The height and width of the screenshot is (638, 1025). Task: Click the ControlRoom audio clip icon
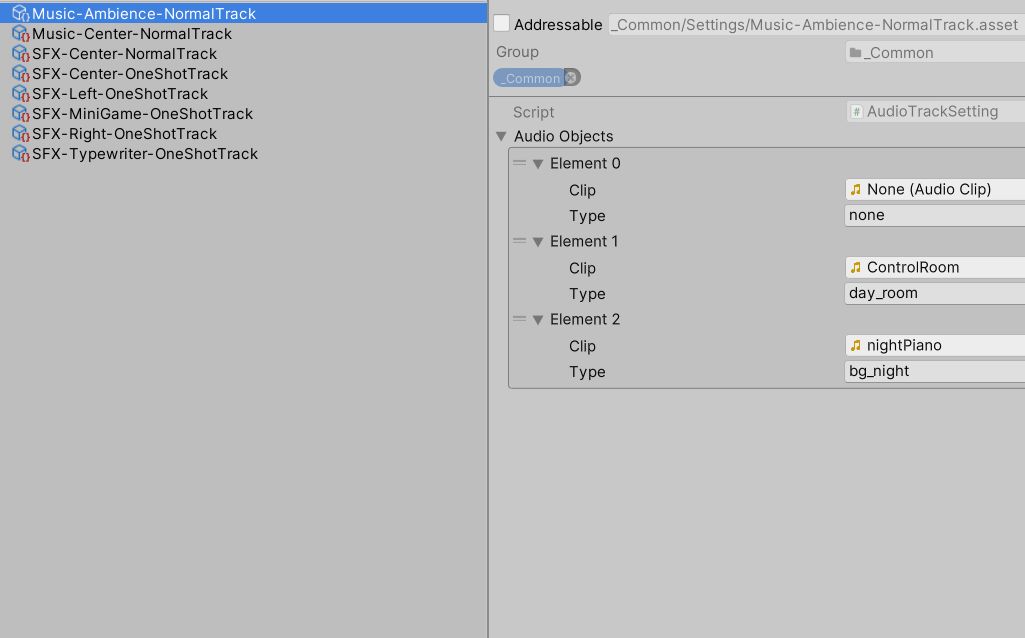(x=856, y=268)
